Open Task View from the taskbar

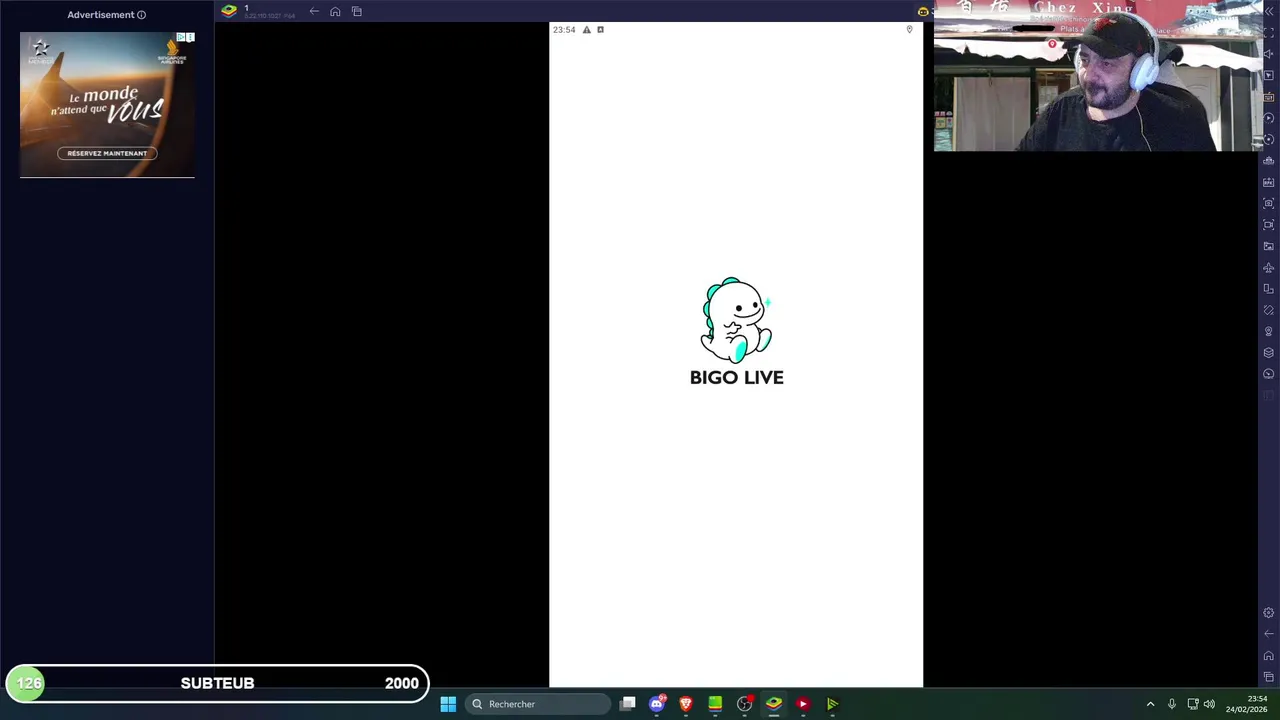[628, 704]
